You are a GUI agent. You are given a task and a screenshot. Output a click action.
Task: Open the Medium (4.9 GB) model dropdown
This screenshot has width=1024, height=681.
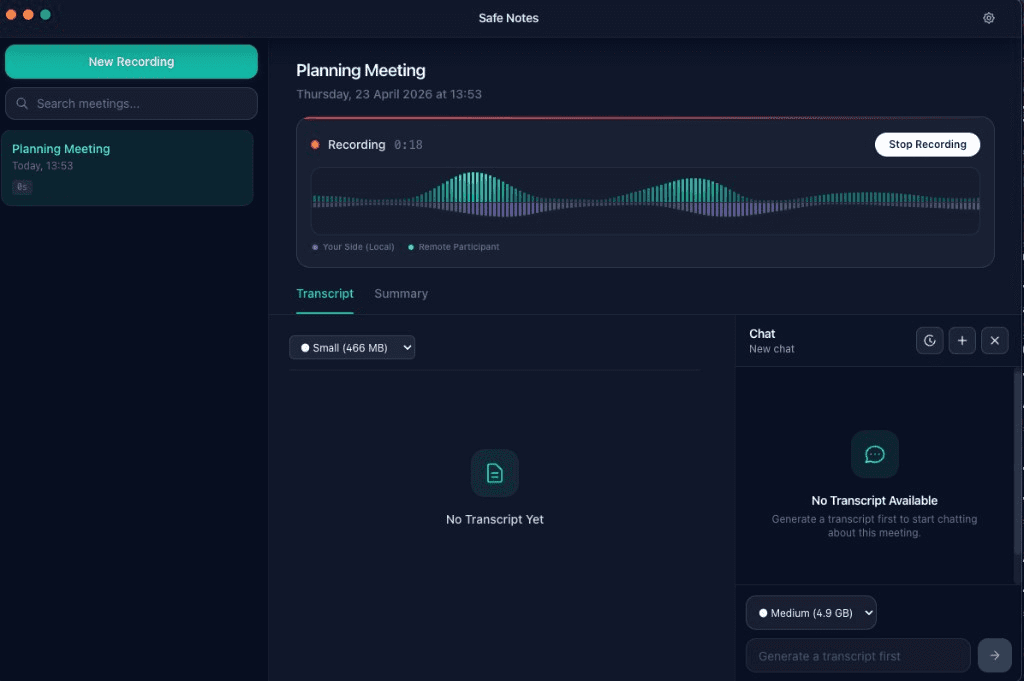[x=811, y=612]
